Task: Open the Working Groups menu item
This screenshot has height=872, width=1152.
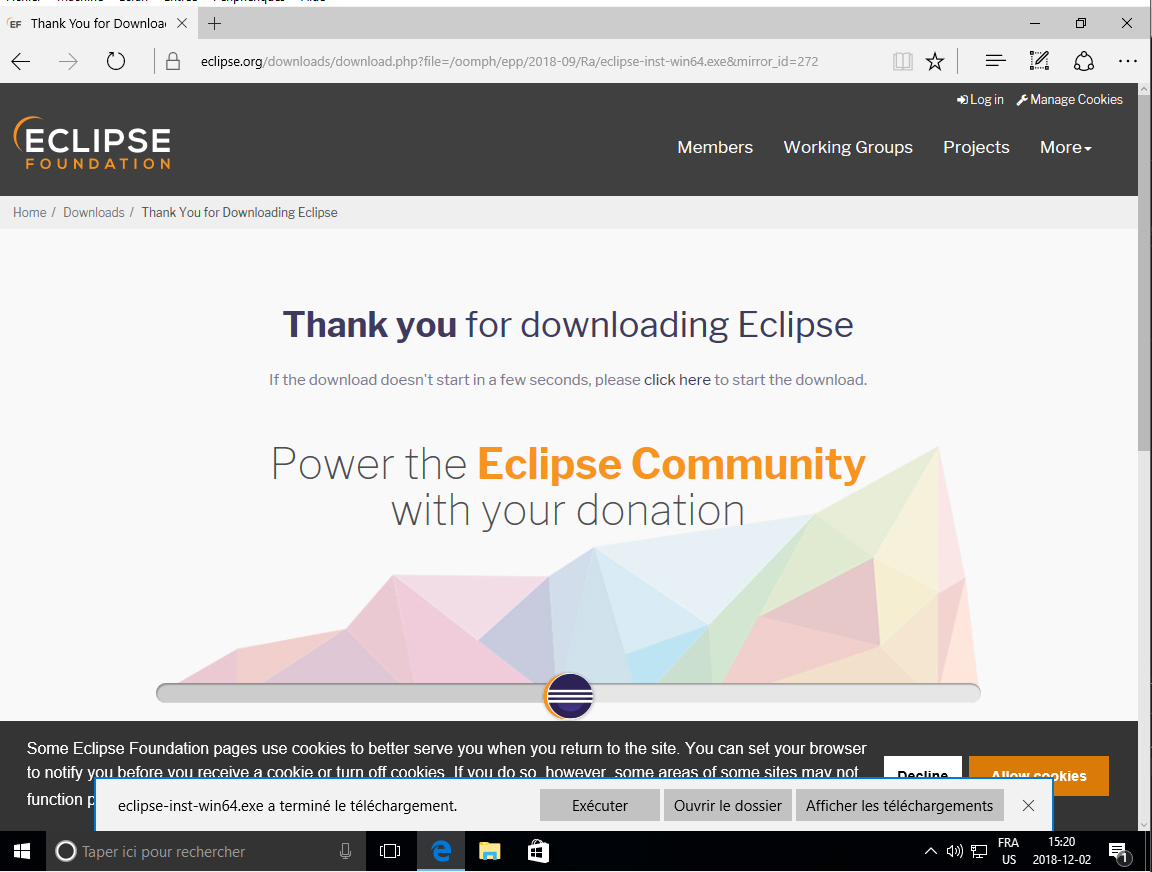Action: tap(848, 147)
